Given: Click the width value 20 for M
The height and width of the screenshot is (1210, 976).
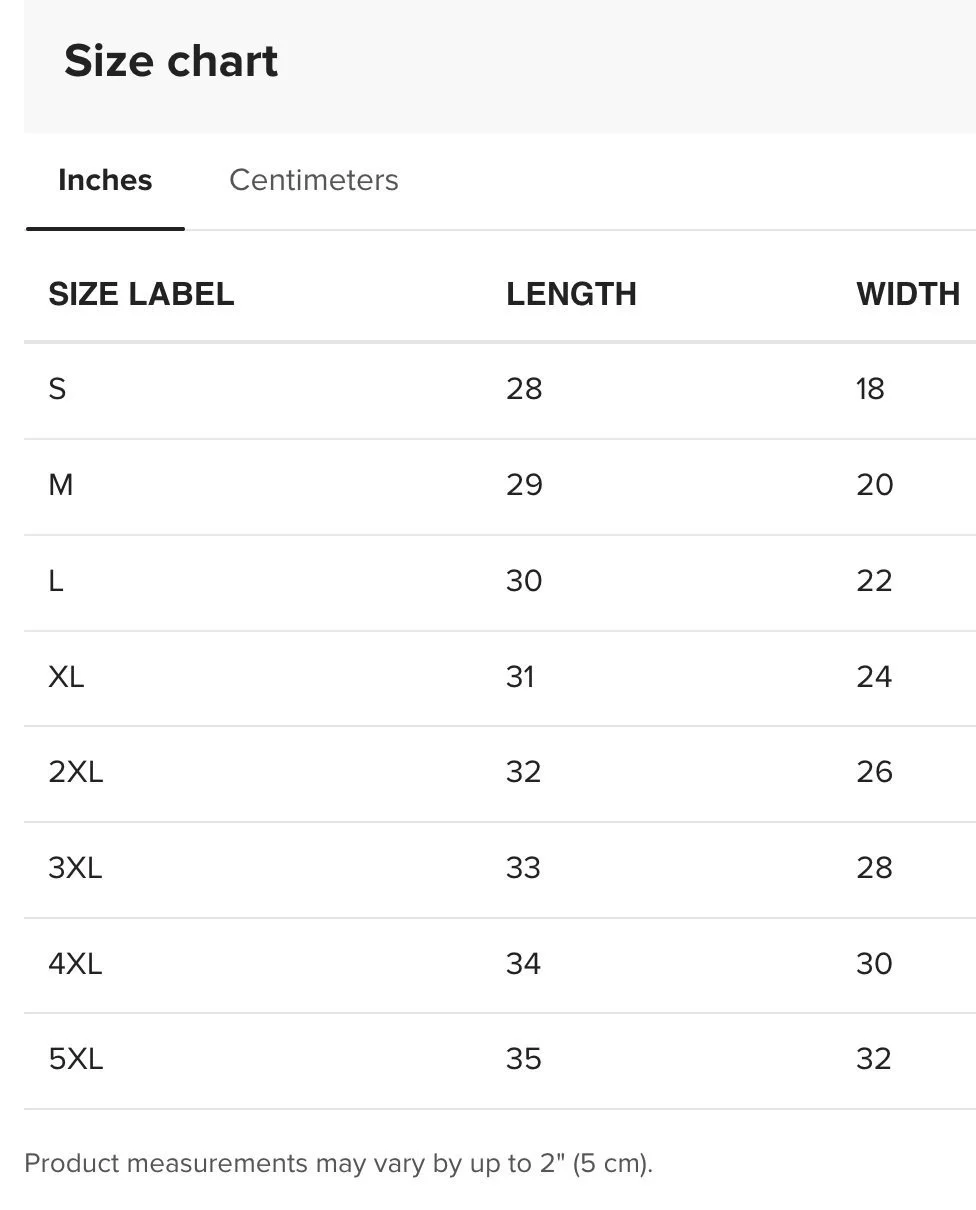Looking at the screenshot, I should 875,485.
